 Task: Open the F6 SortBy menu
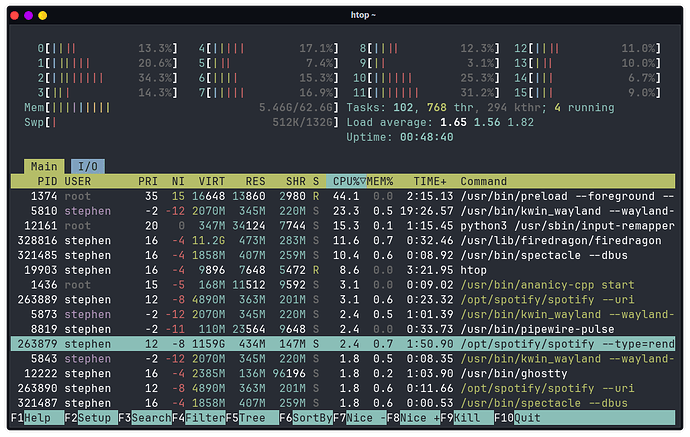point(306,418)
